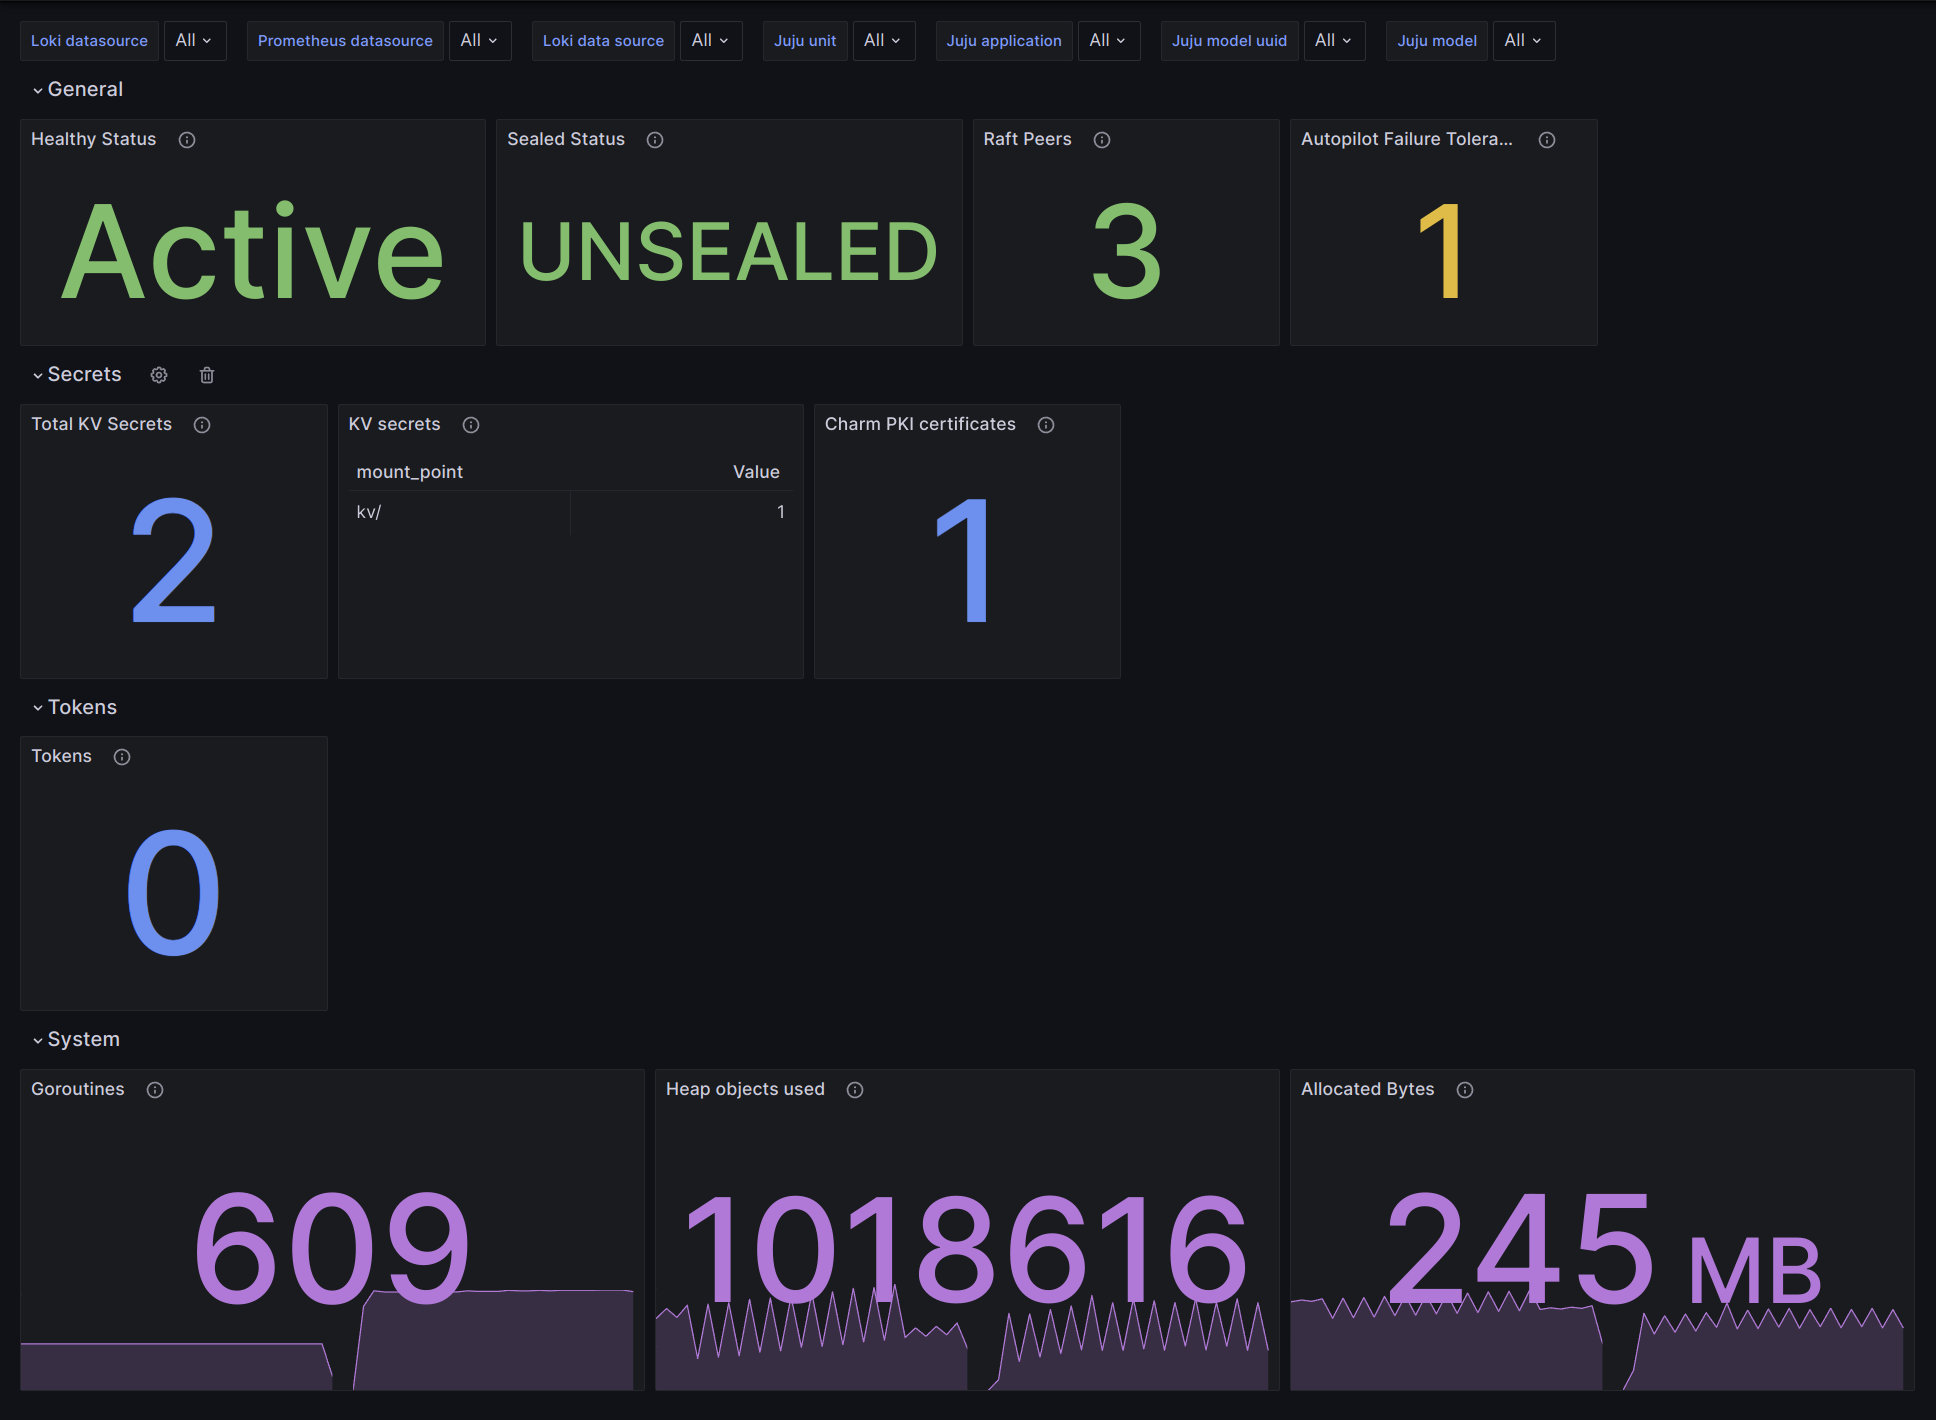The height and width of the screenshot is (1420, 1936).
Task: Click Allocated Bytes info icon
Action: 1465,1090
